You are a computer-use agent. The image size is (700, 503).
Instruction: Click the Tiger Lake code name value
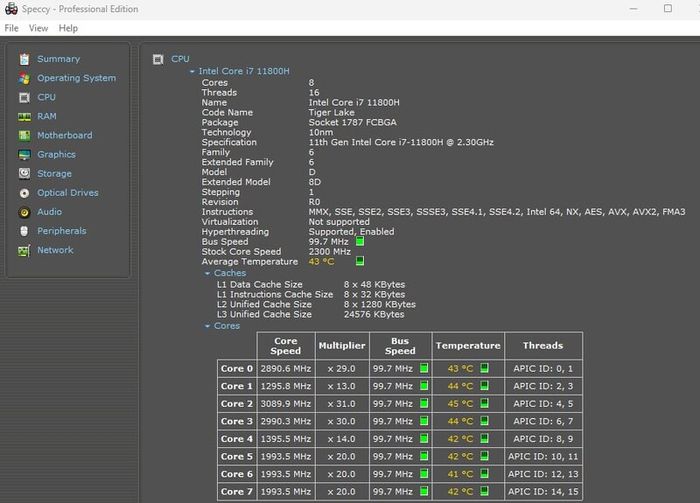pos(331,112)
